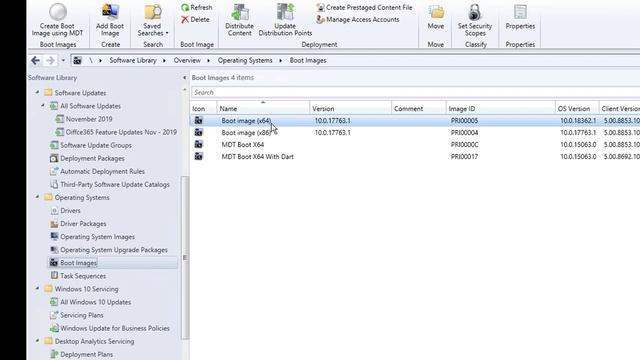Collapse Windows 10 Servicing folder
This screenshot has height=360, width=640.
pyautogui.click(x=37, y=289)
